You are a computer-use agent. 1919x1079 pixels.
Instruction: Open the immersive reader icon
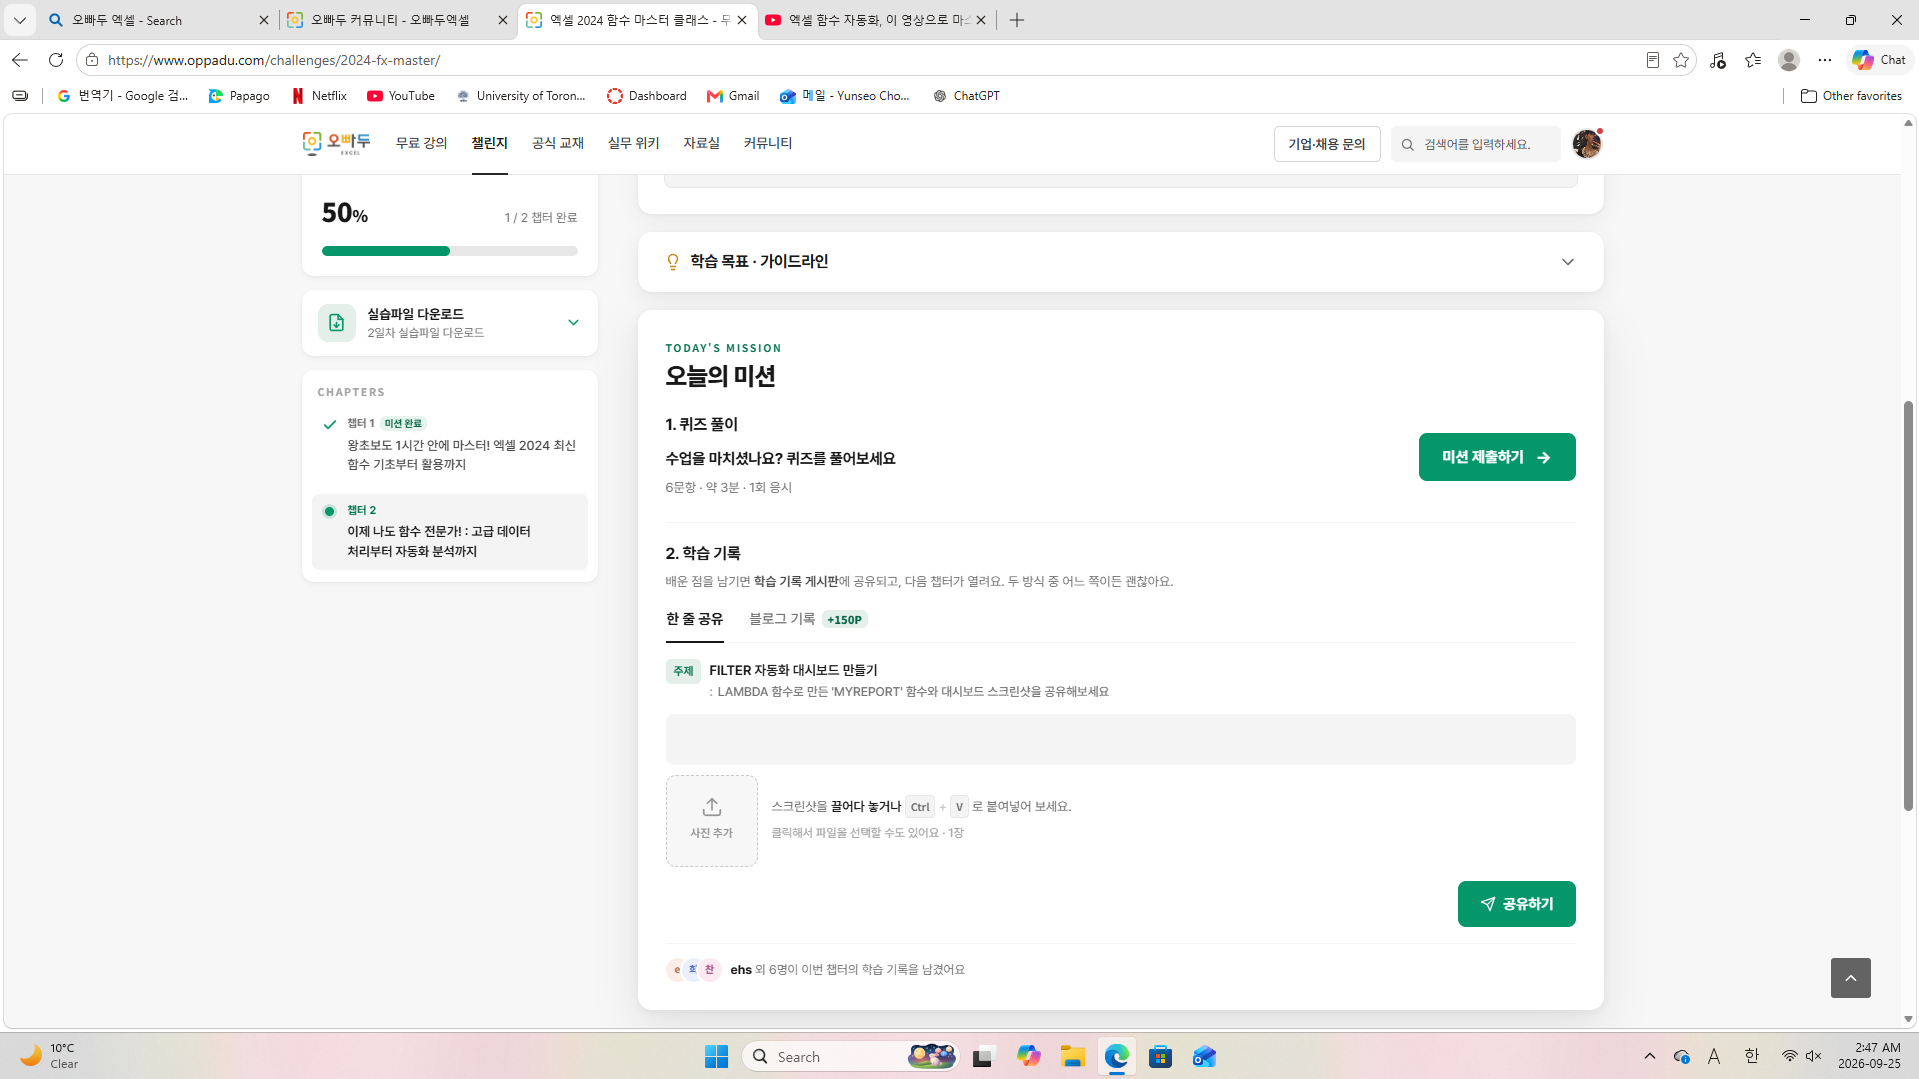1653,60
